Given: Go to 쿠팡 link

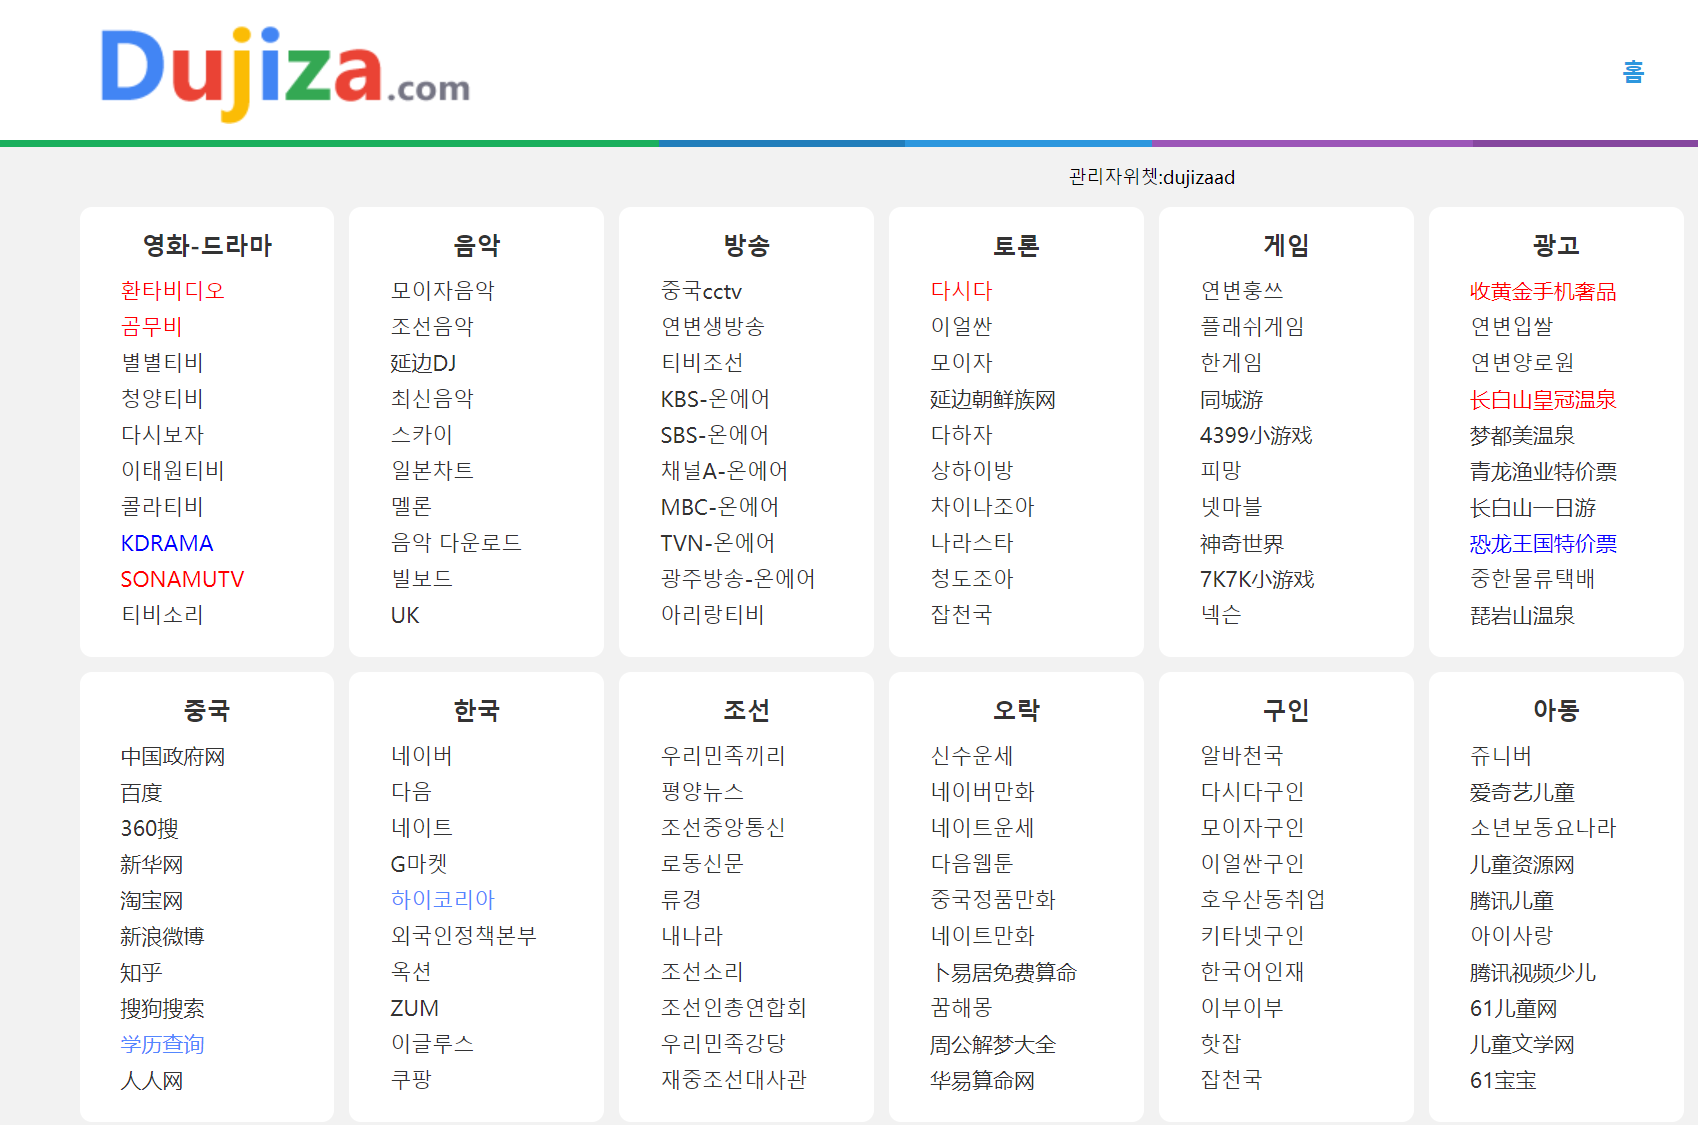Looking at the screenshot, I should point(411,1080).
